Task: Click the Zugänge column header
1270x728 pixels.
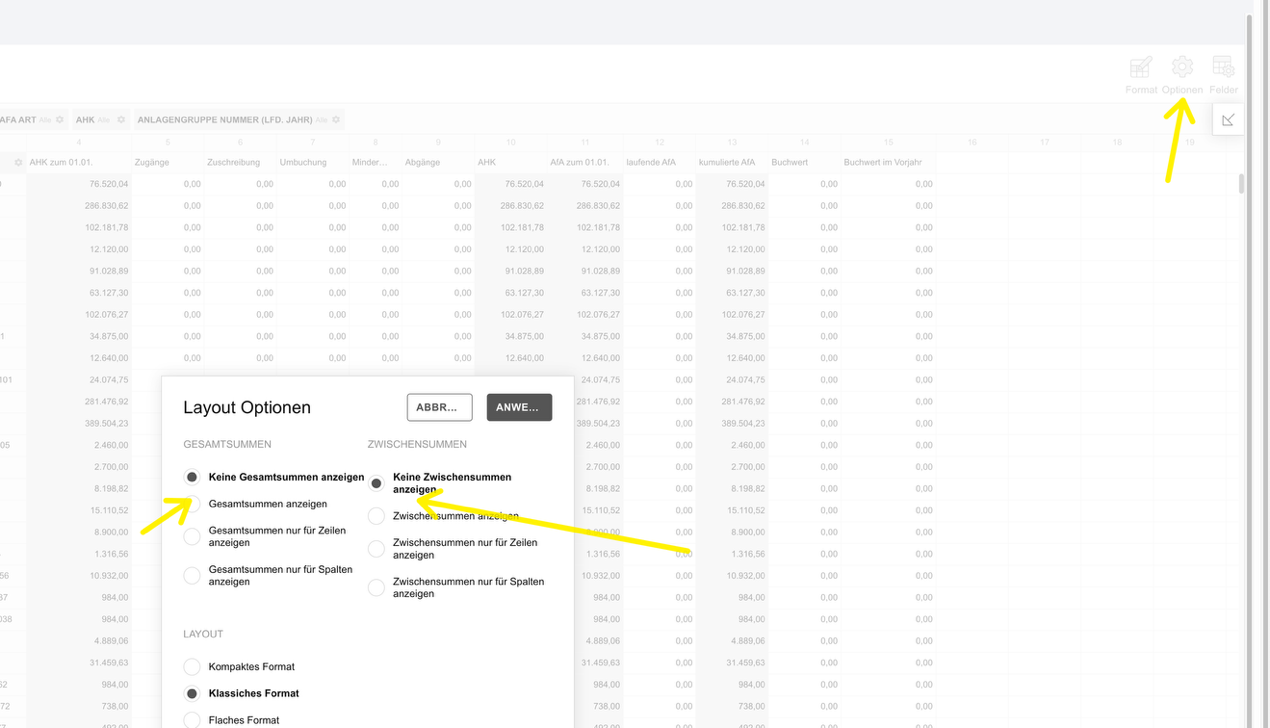Action: 152,162
